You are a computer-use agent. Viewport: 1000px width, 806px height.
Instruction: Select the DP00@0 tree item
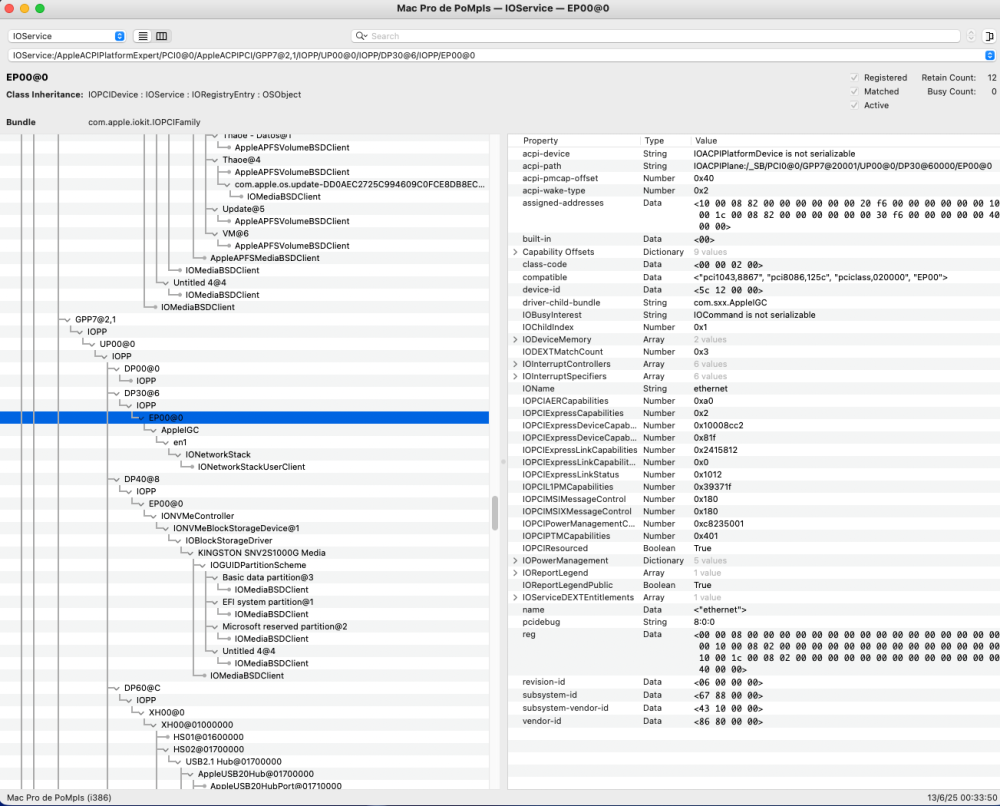142,369
